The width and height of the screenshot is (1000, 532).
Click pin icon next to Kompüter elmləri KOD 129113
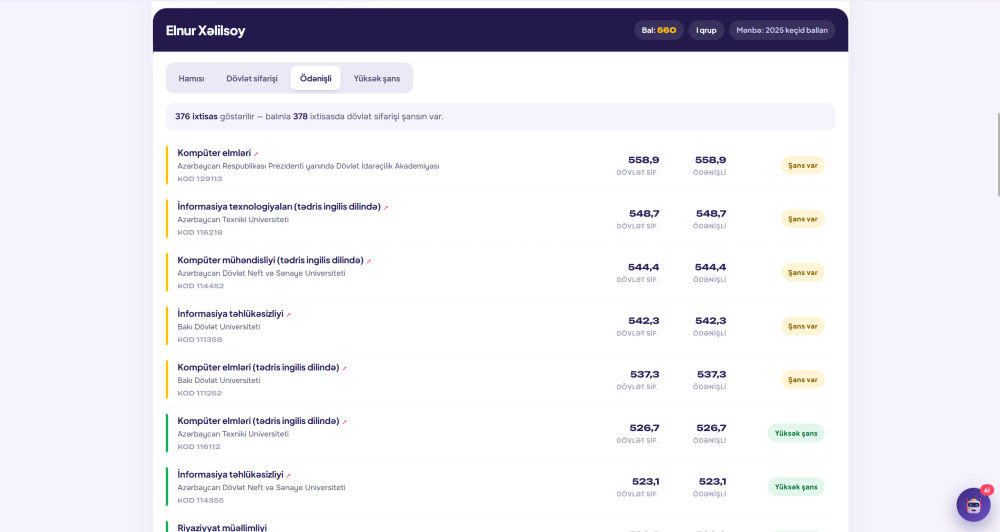click(x=256, y=154)
